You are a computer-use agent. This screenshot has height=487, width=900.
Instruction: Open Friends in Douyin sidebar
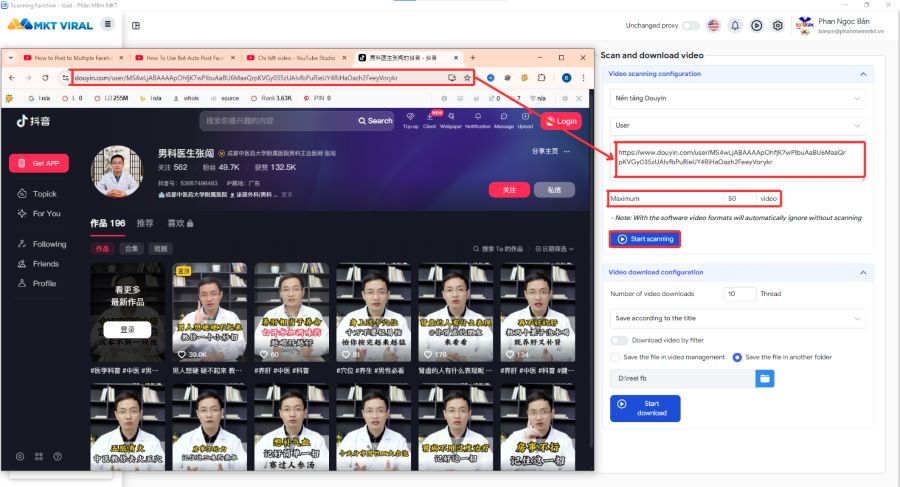tap(38, 264)
